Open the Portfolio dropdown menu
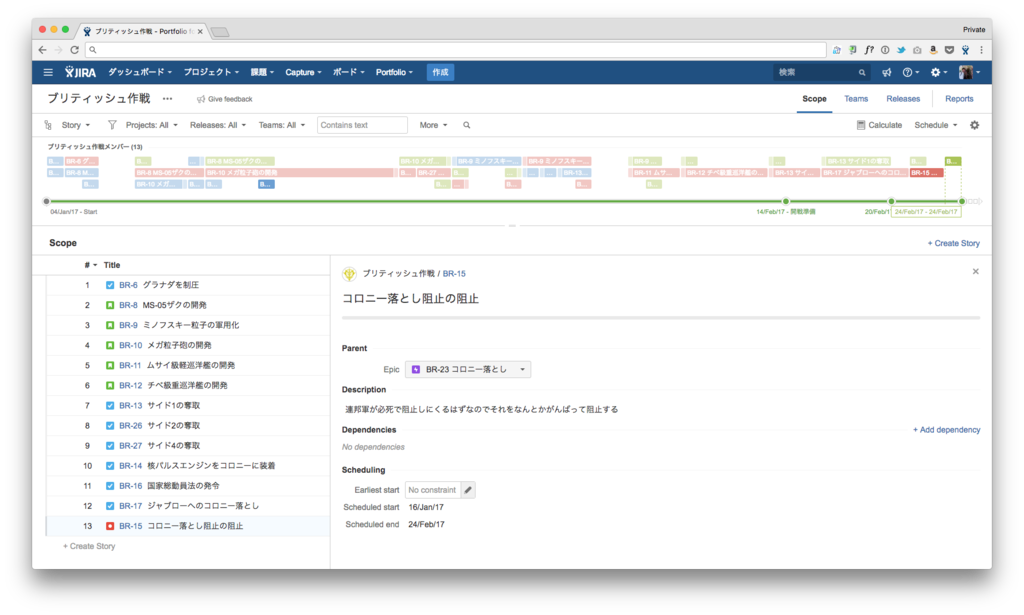1024x615 pixels. click(394, 72)
